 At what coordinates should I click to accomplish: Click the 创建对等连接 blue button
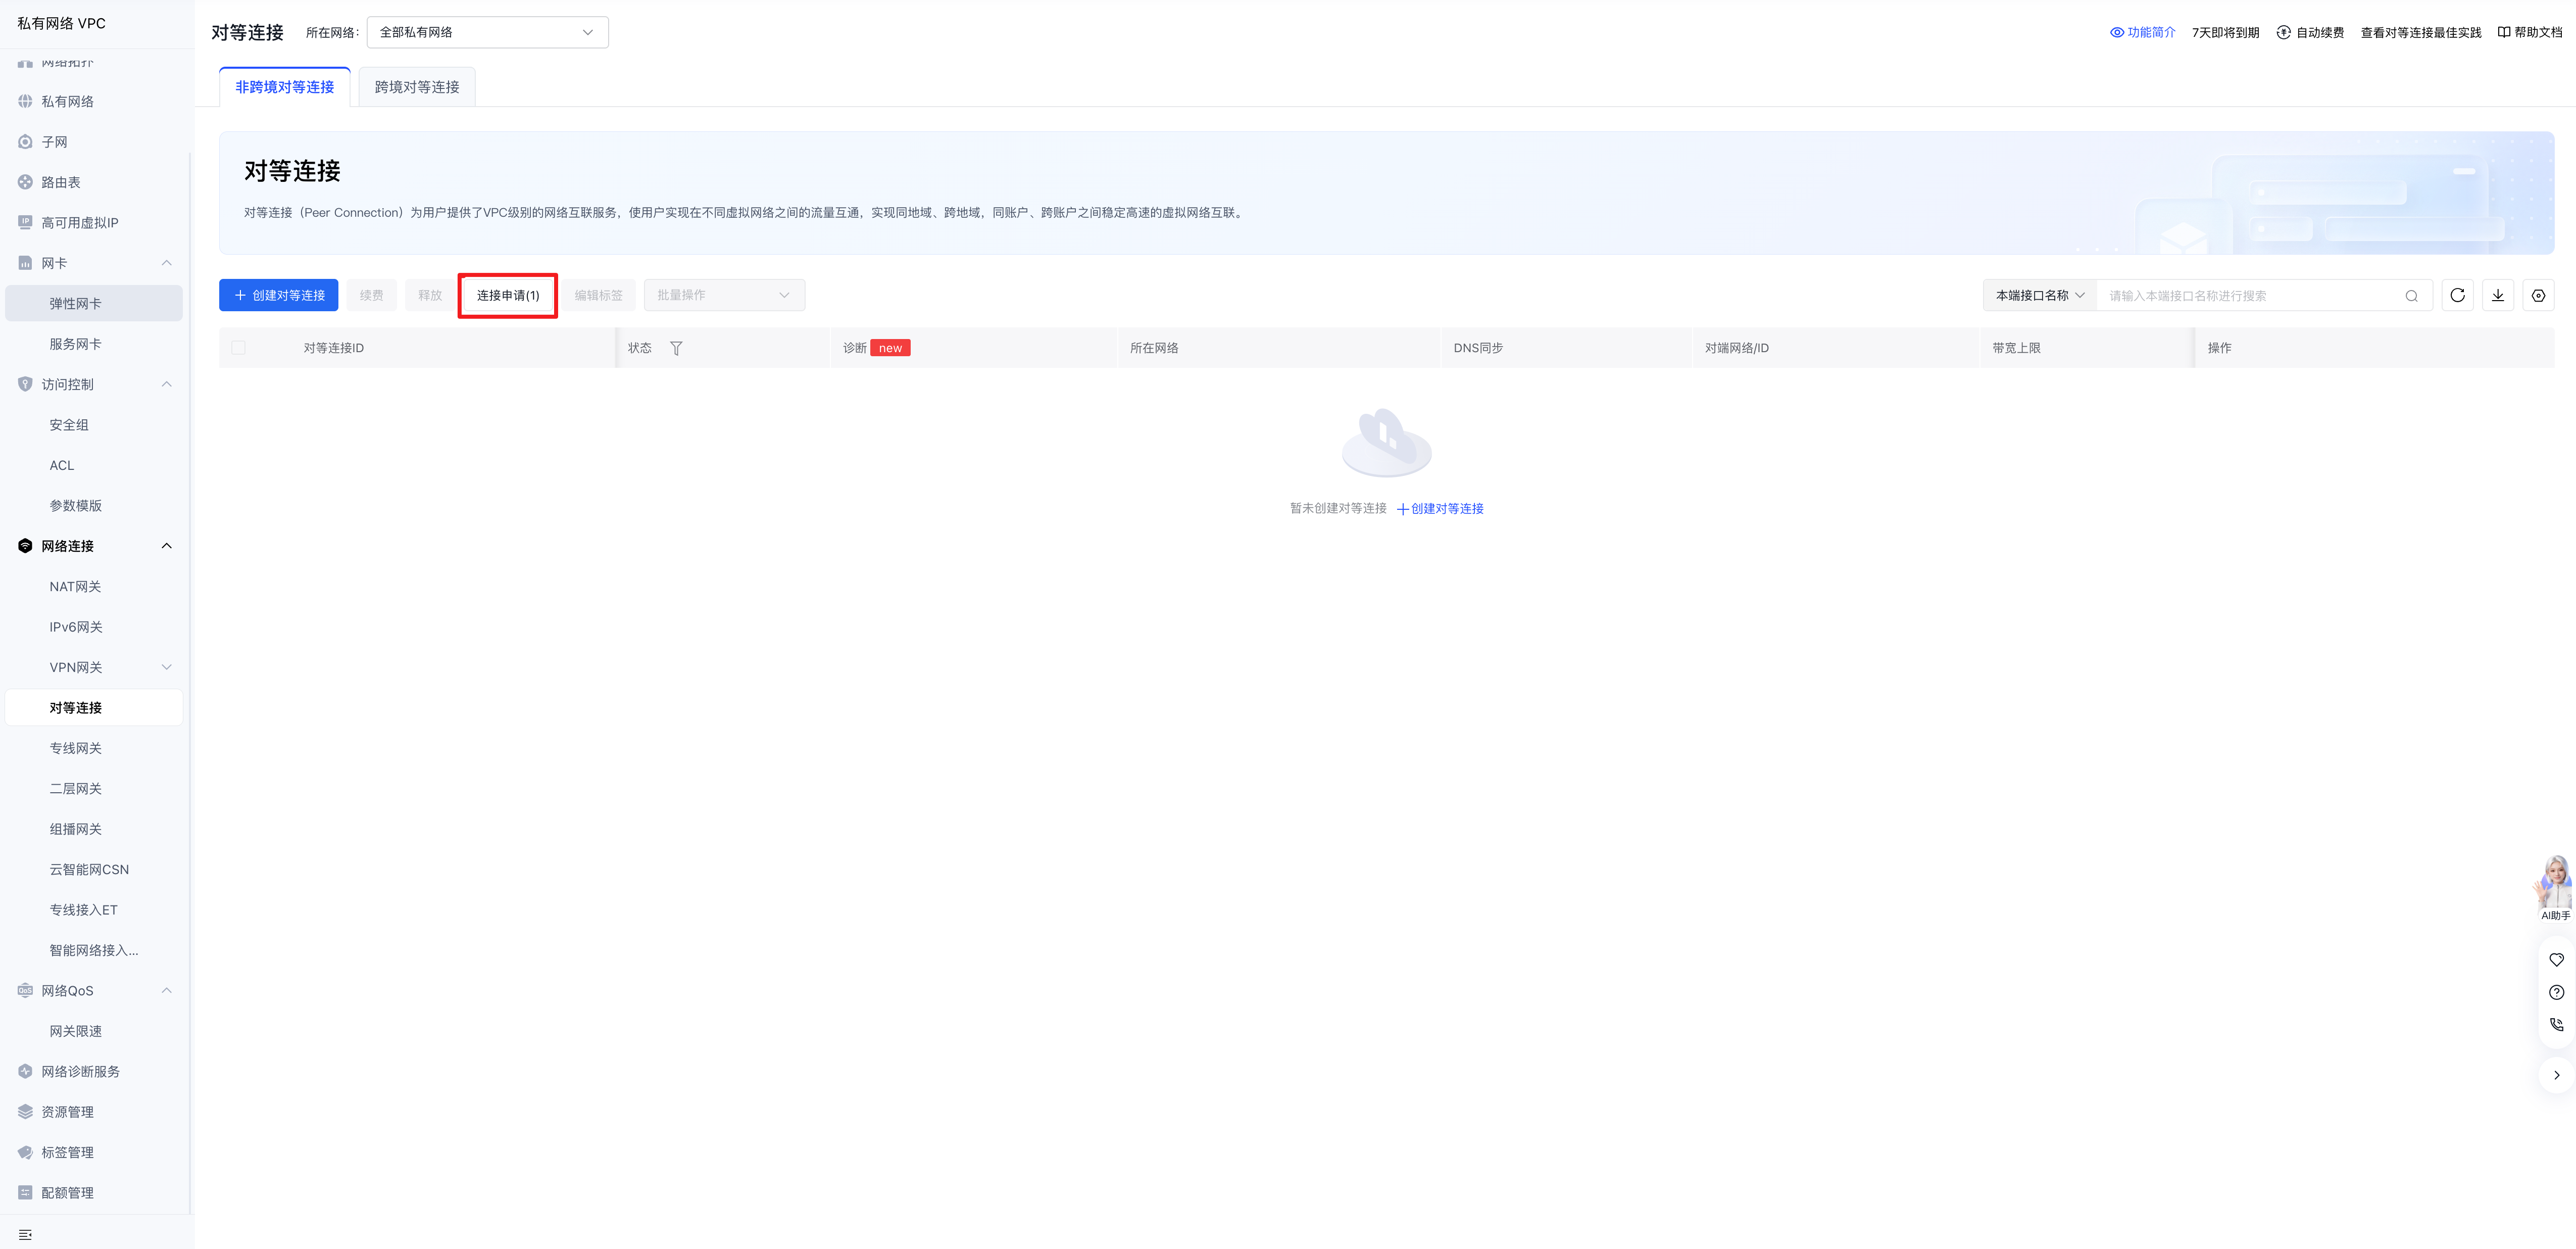(x=278, y=295)
